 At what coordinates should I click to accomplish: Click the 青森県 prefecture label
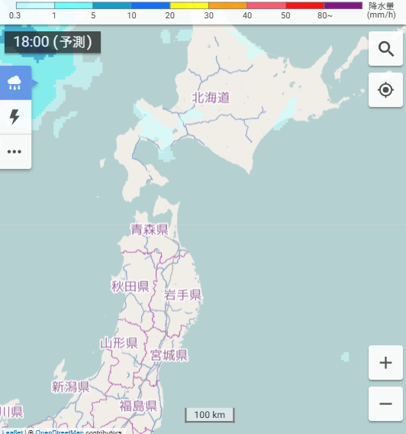pyautogui.click(x=149, y=229)
